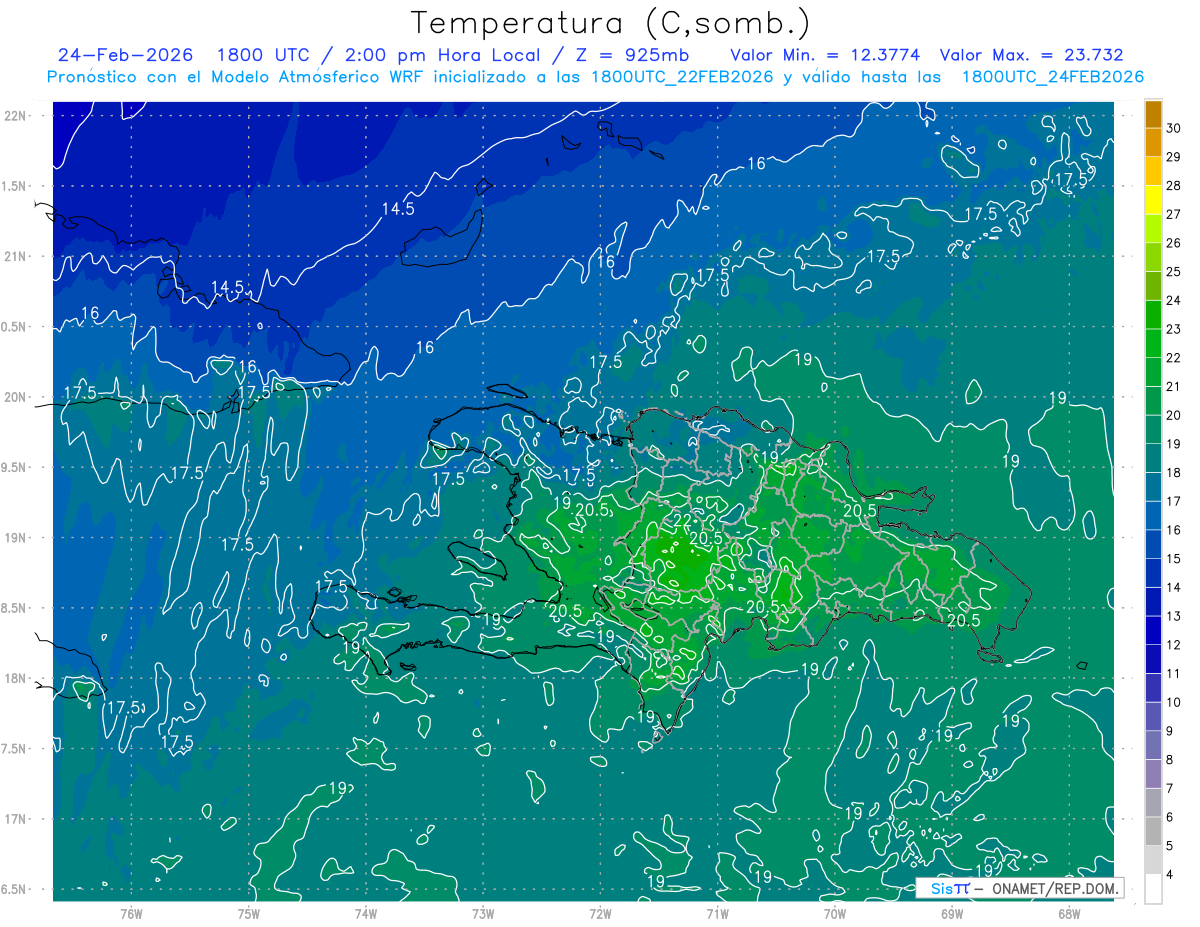Click the colorbar legend label '29'
The height and width of the screenshot is (927, 1200).
pos(1173,157)
